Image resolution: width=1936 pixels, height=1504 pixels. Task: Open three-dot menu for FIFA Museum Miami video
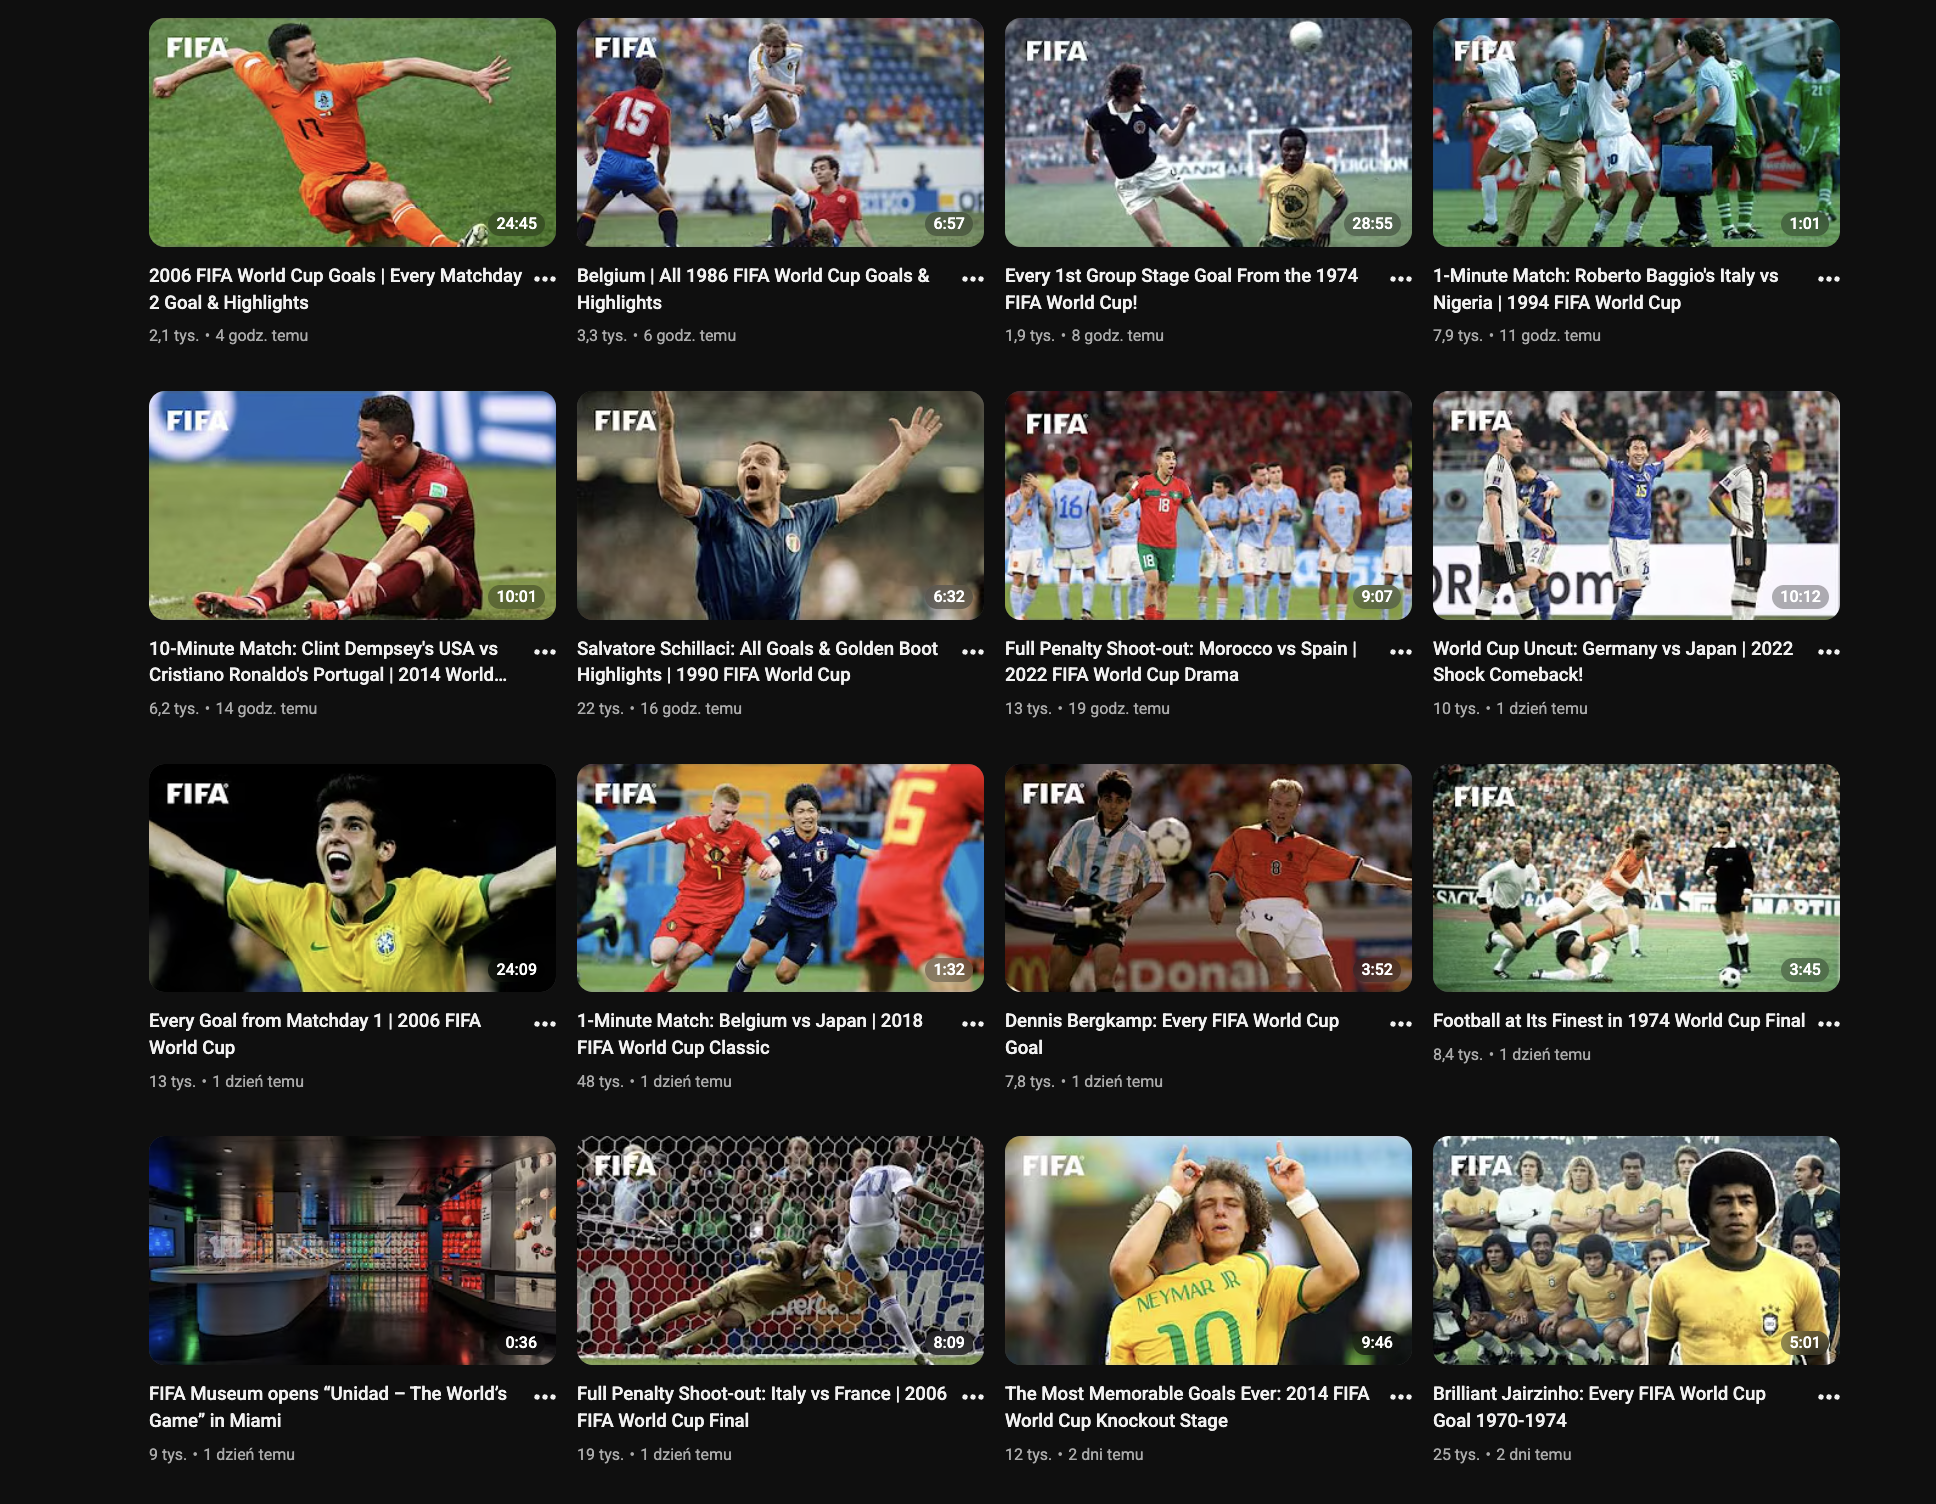545,1397
